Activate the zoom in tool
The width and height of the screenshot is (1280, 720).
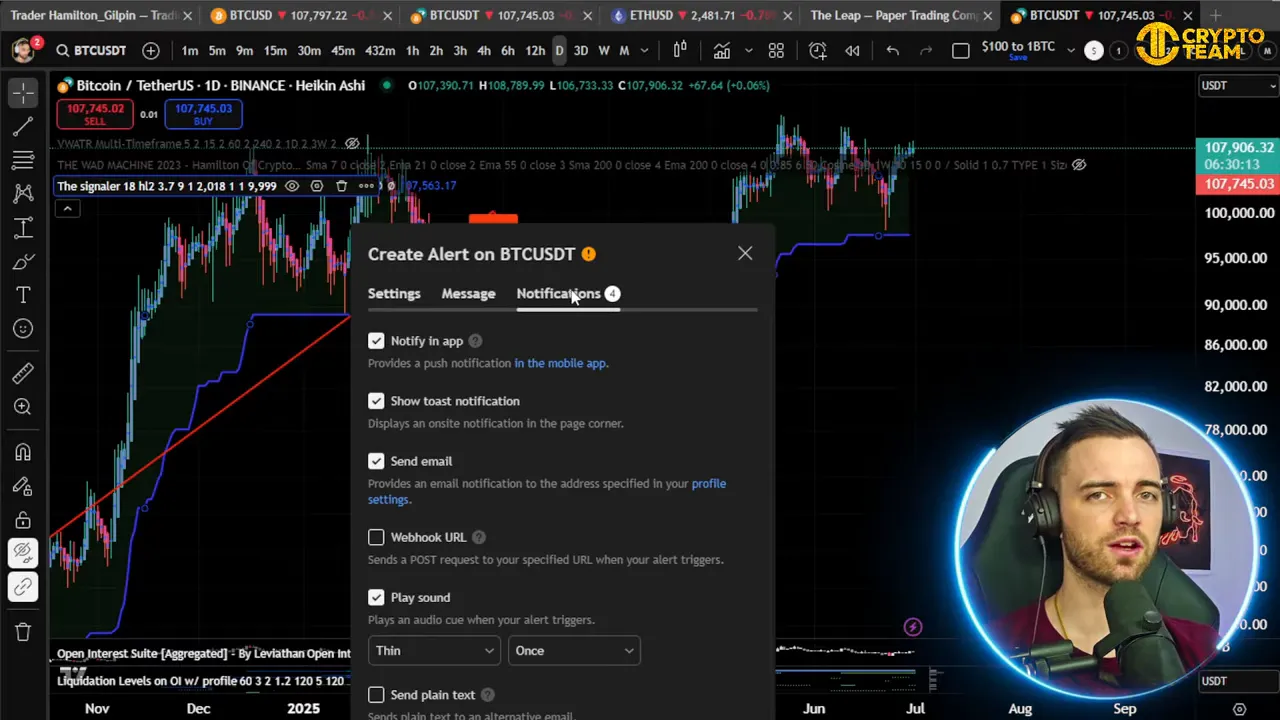click(23, 407)
